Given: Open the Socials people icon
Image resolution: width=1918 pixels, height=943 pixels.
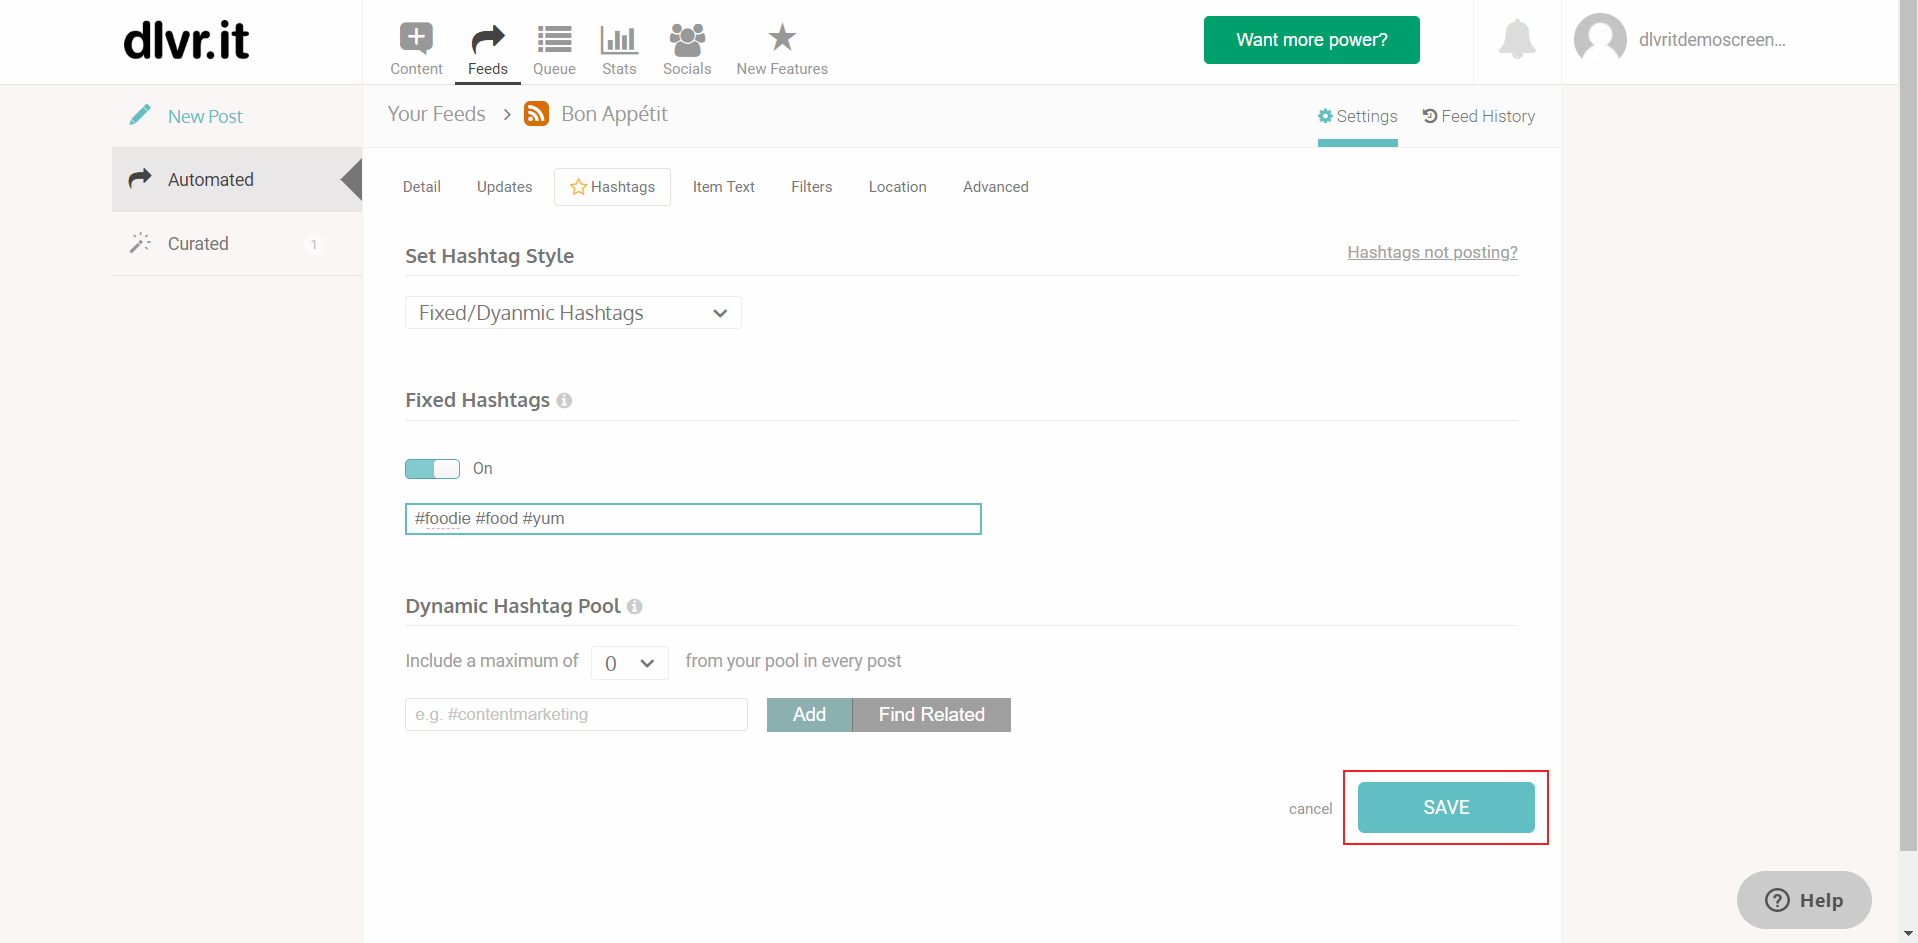Looking at the screenshot, I should (687, 39).
